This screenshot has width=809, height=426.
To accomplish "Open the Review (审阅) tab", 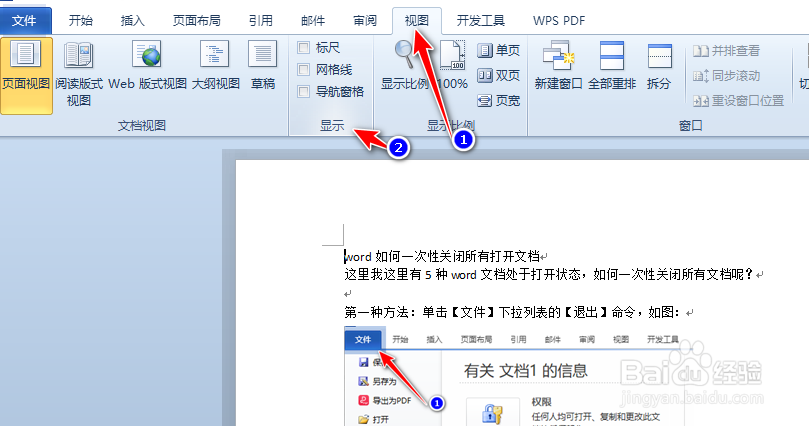I will 365,21.
